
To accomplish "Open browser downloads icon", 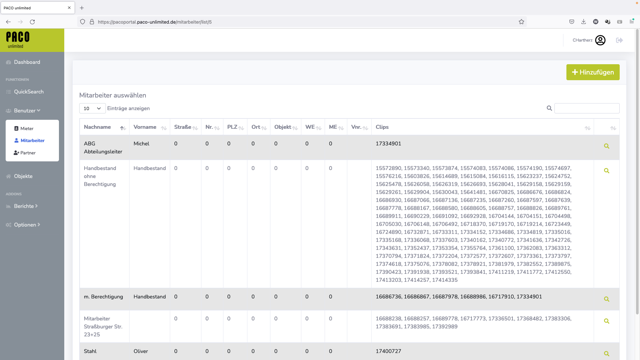I will click(x=584, y=22).
